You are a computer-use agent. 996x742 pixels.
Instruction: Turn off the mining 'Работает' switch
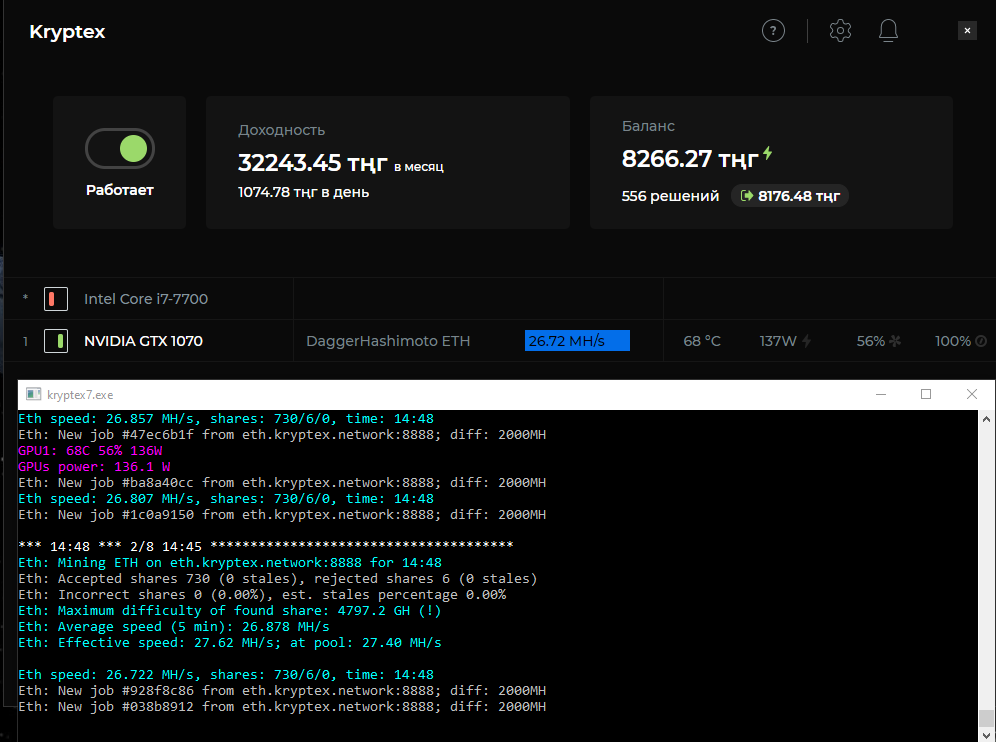(x=120, y=149)
